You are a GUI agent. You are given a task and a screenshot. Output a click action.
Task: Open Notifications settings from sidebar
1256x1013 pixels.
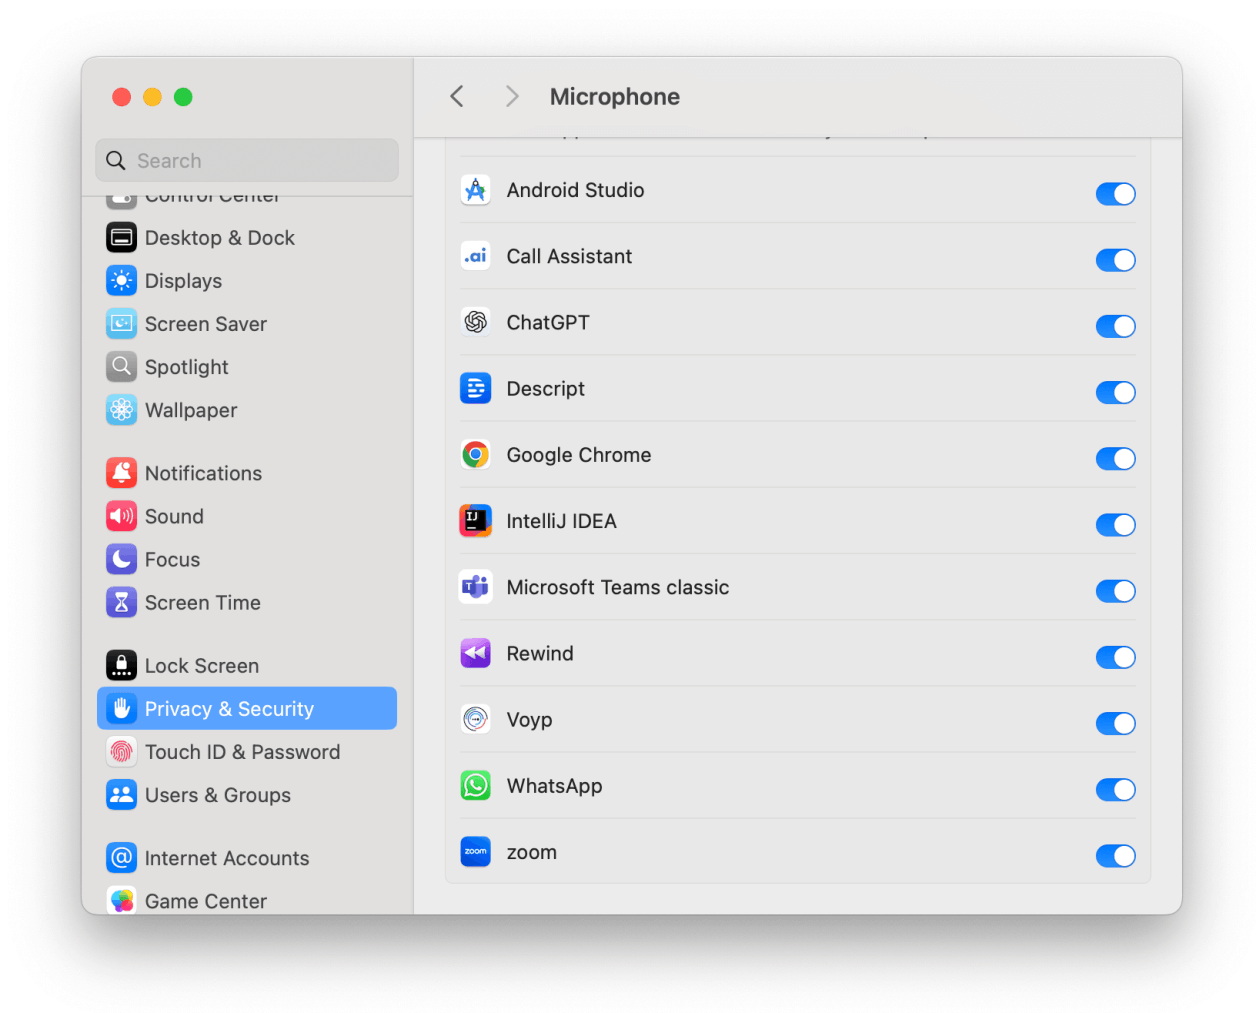[x=203, y=473]
